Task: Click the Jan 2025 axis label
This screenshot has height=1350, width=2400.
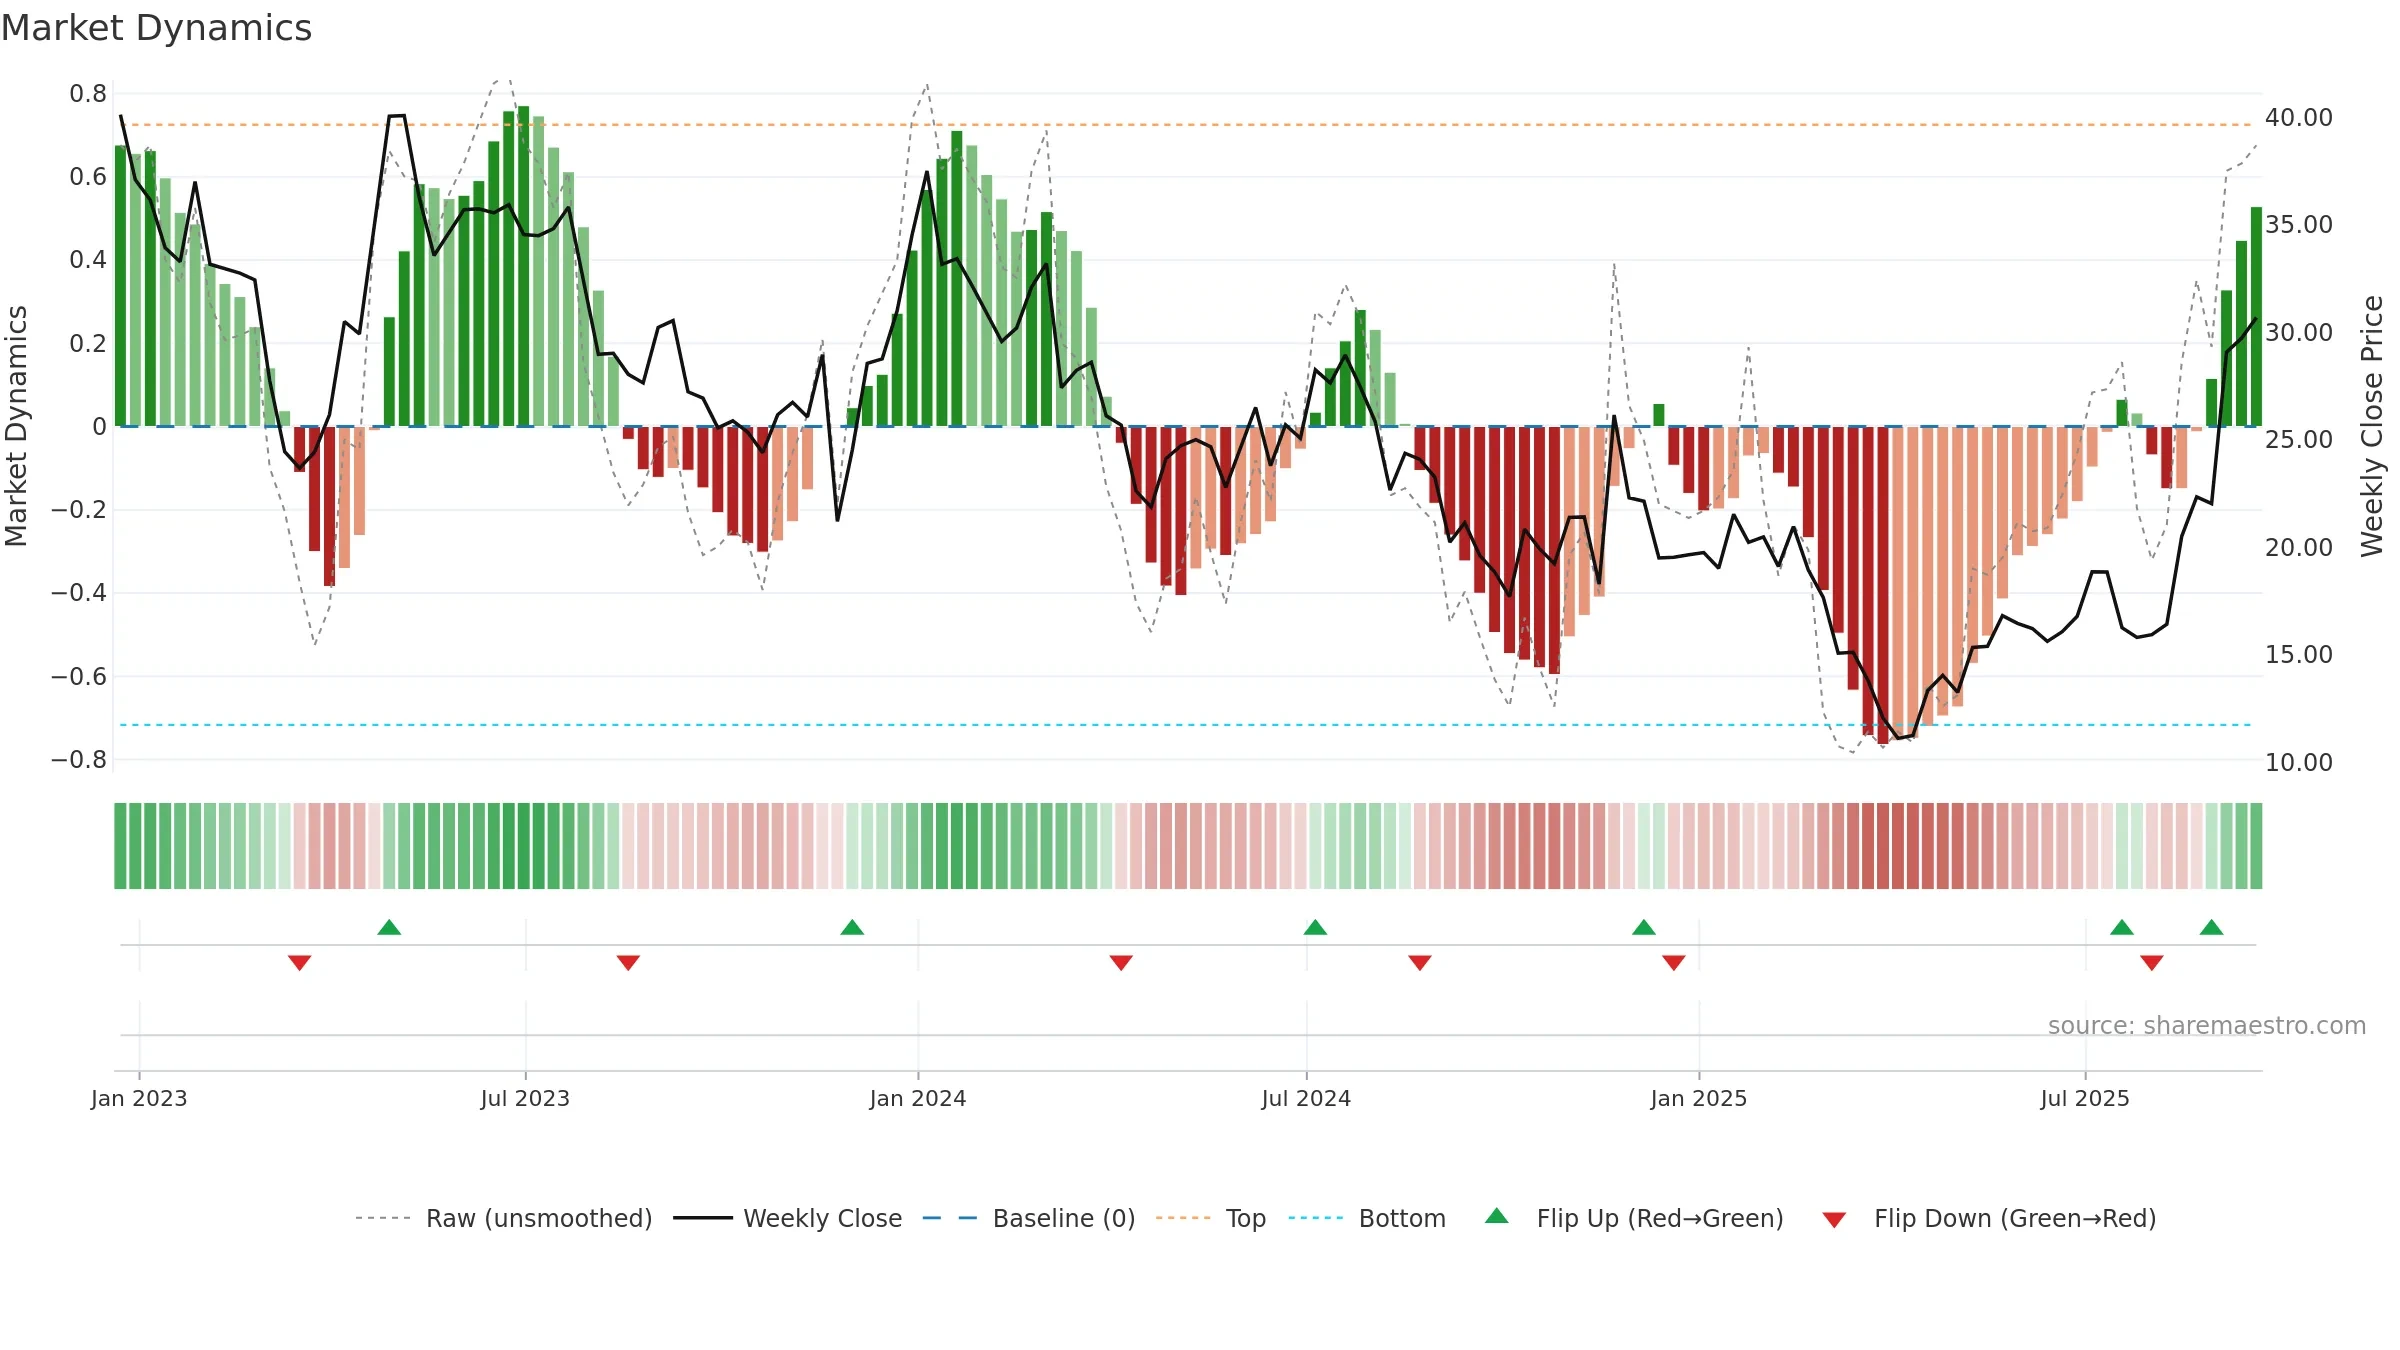Action: [x=1699, y=1098]
